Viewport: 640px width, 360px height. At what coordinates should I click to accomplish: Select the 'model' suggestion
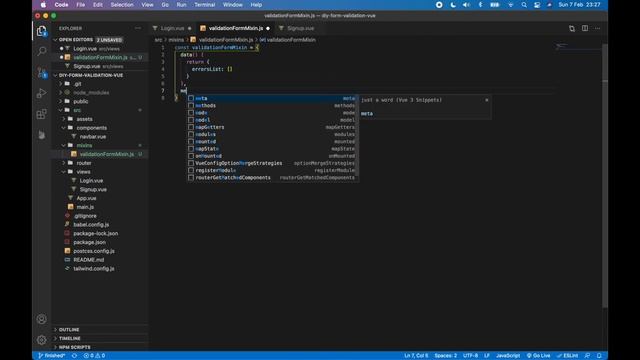point(272,120)
